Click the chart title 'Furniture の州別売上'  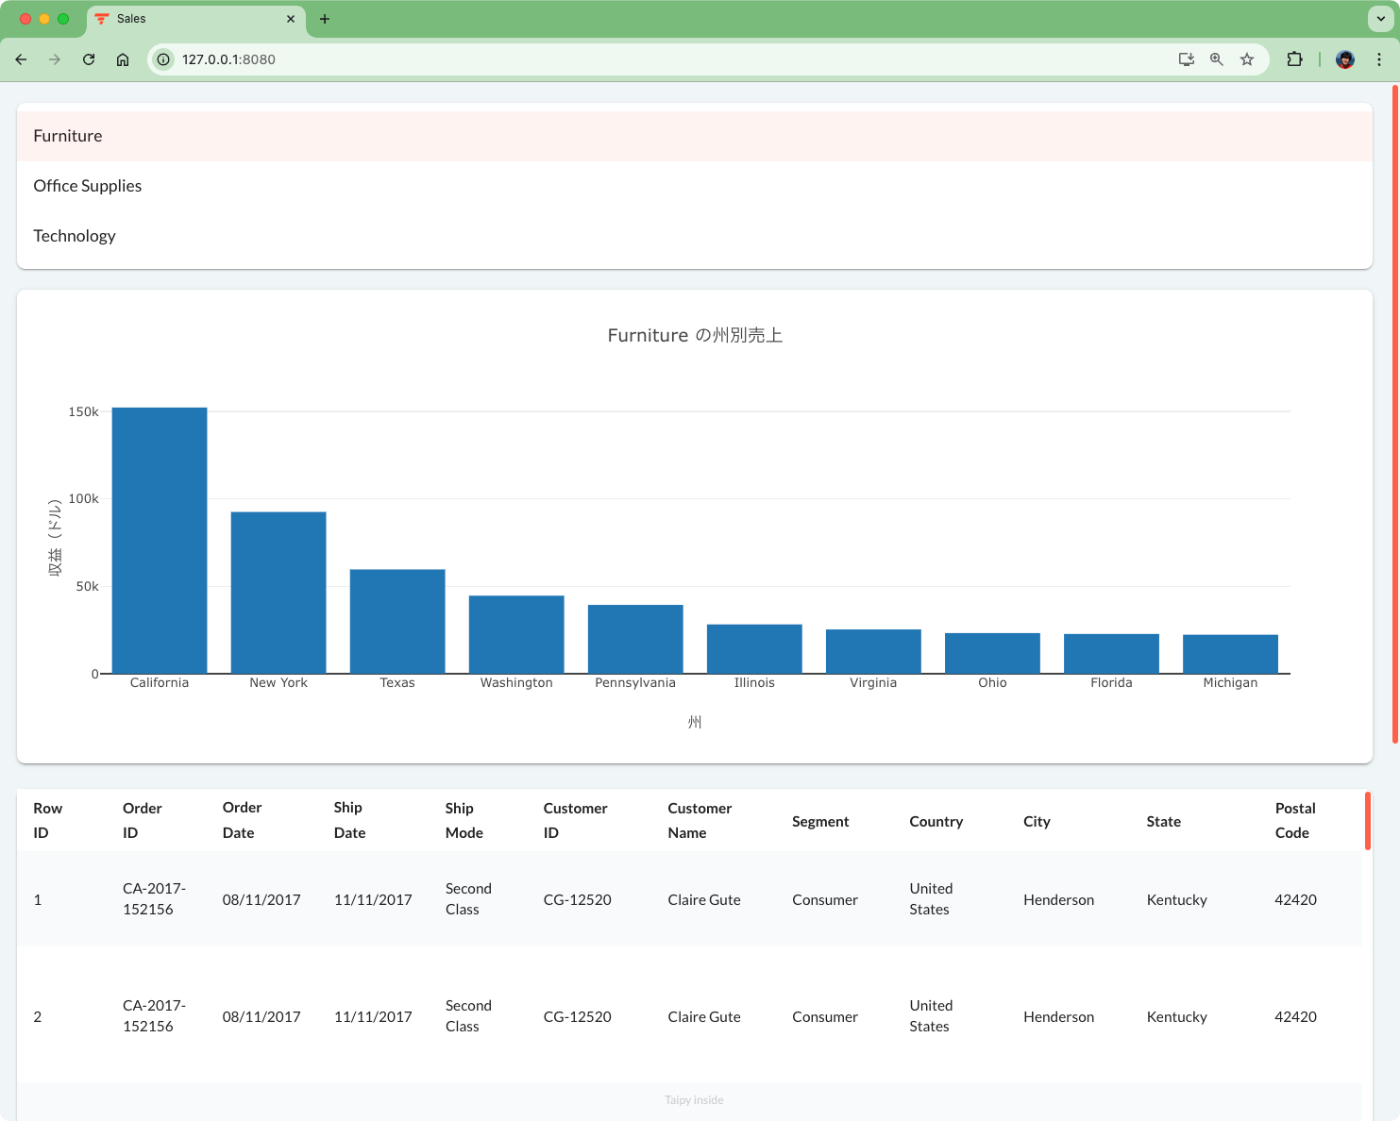coord(695,335)
